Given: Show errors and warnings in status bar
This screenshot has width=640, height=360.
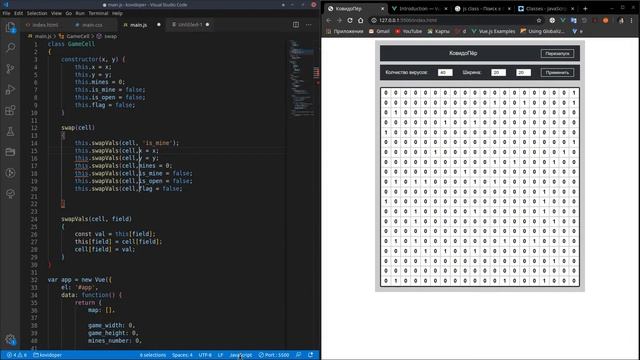Looking at the screenshot, I should [16, 355].
